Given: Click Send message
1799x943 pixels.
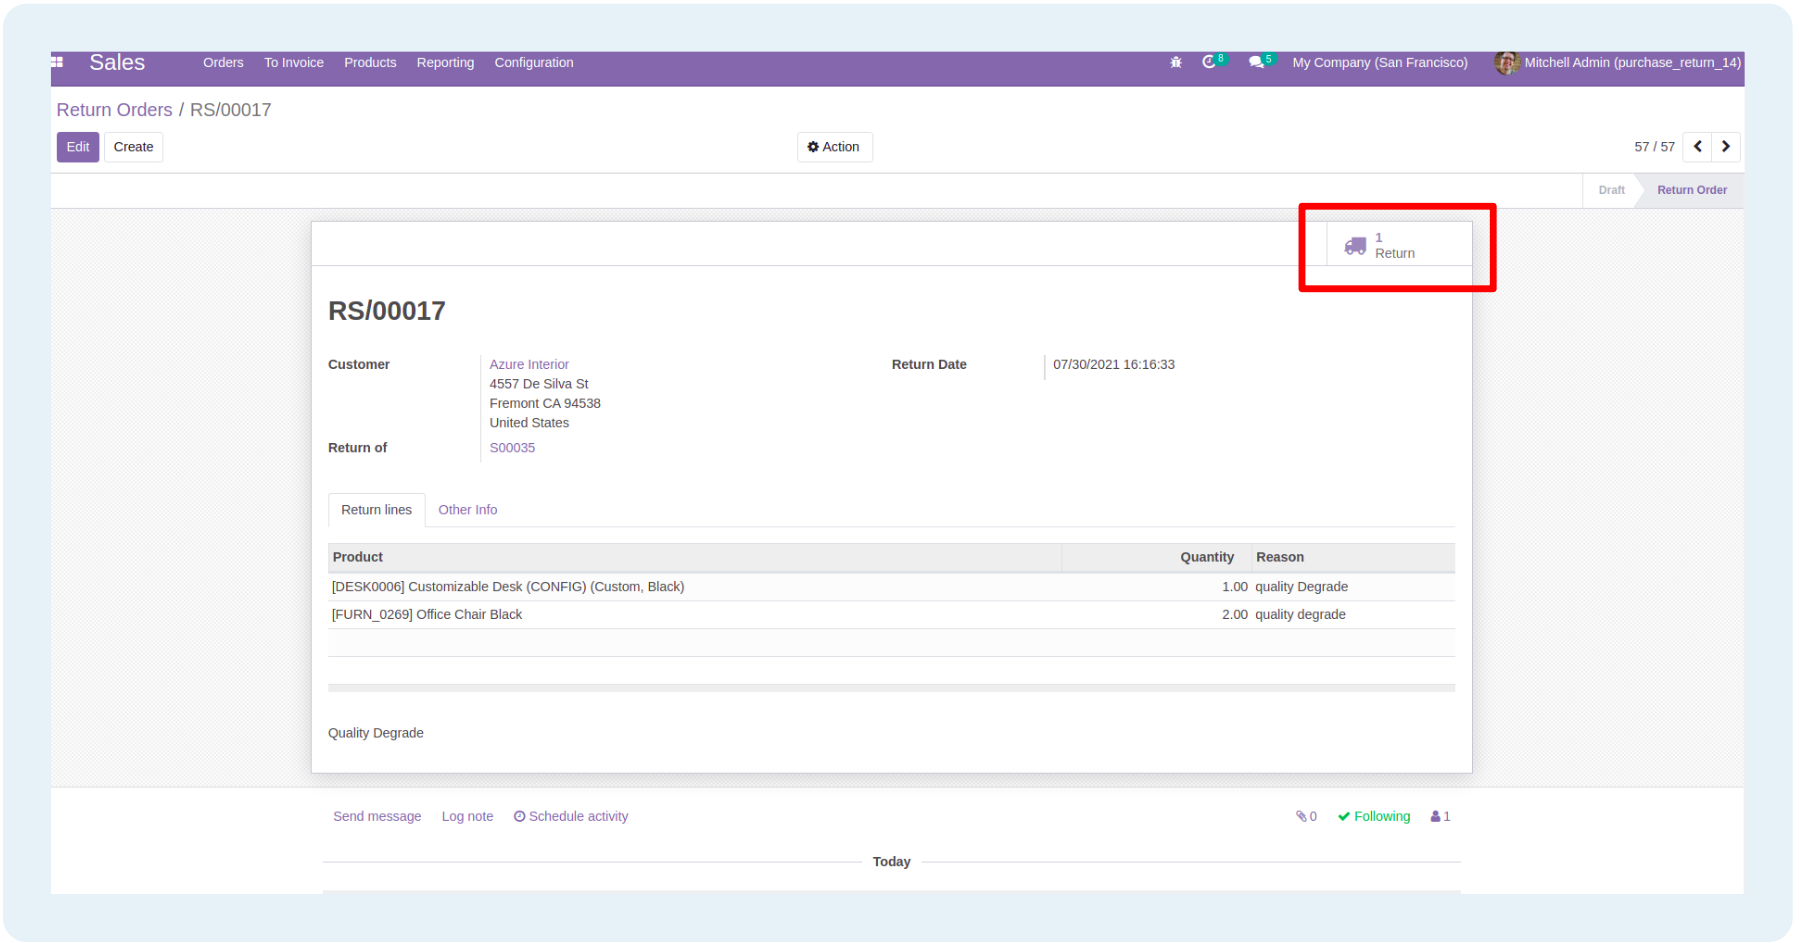Looking at the screenshot, I should coord(377,817).
